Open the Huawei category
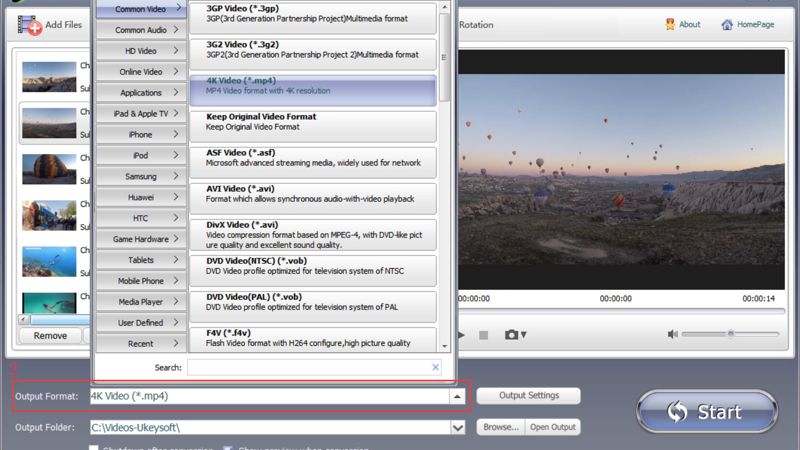Image resolution: width=800 pixels, height=450 pixels. [x=141, y=197]
